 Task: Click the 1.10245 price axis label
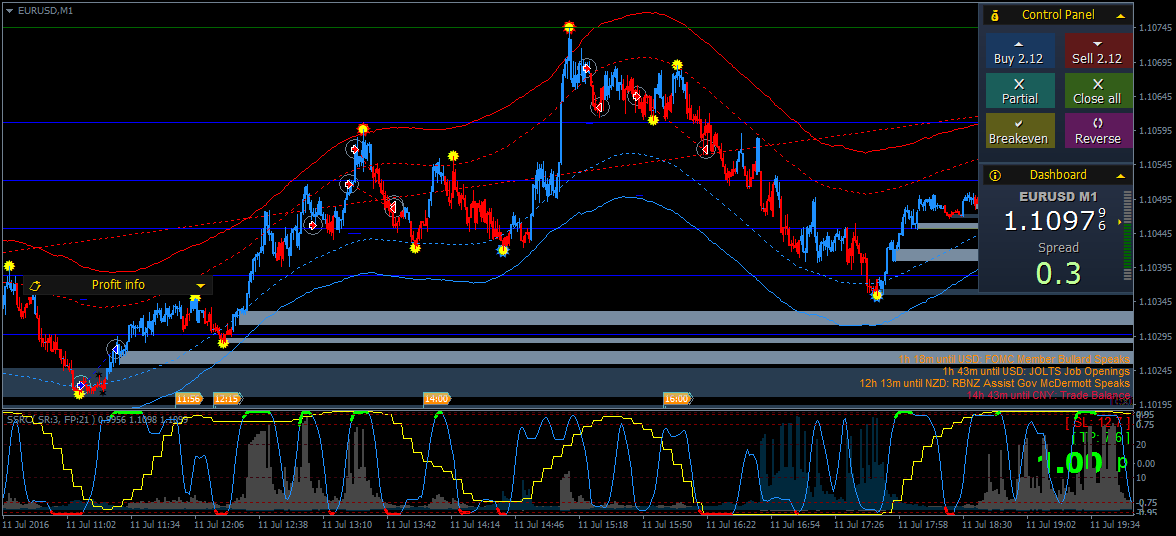(x=1156, y=370)
